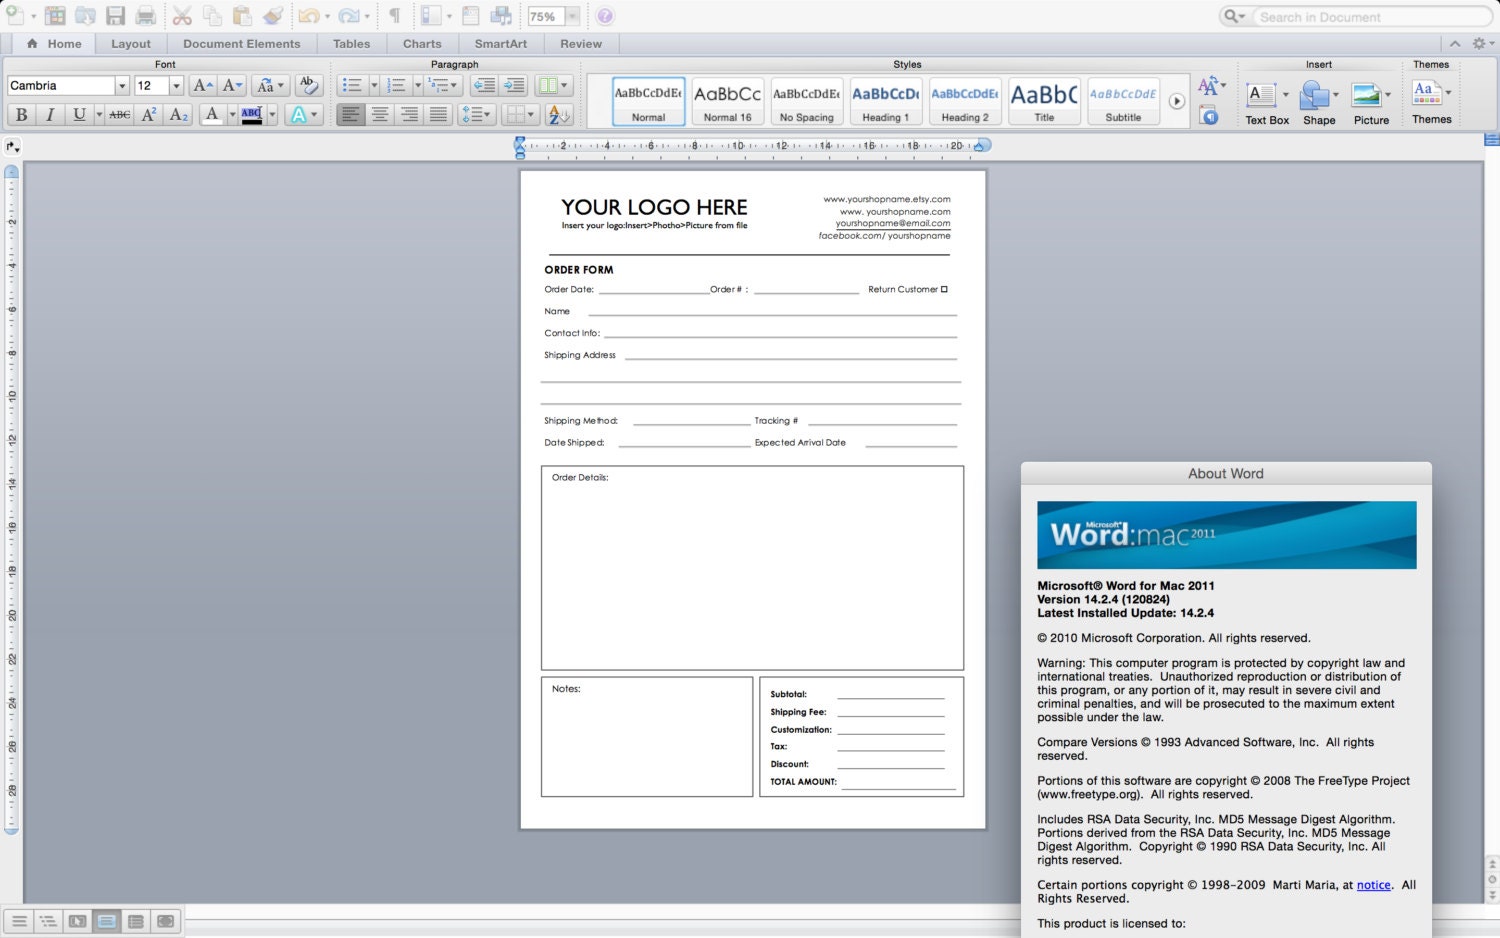
Task: Open the Review tab
Action: point(580,43)
